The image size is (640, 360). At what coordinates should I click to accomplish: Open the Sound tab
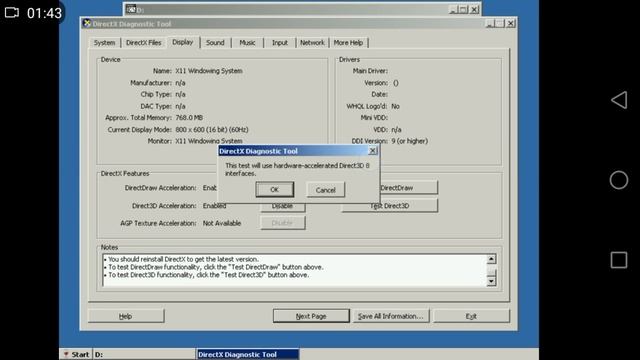point(215,43)
